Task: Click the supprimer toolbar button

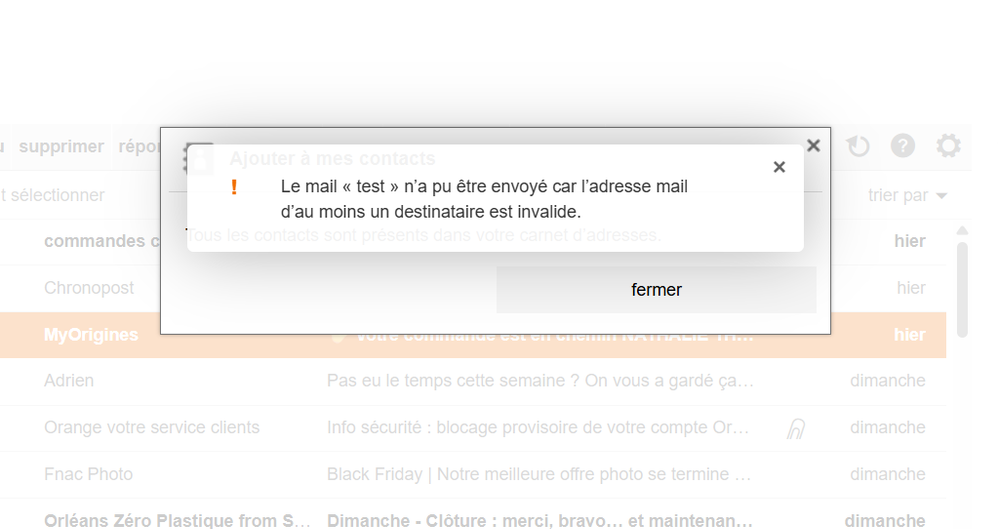Action: pos(61,146)
